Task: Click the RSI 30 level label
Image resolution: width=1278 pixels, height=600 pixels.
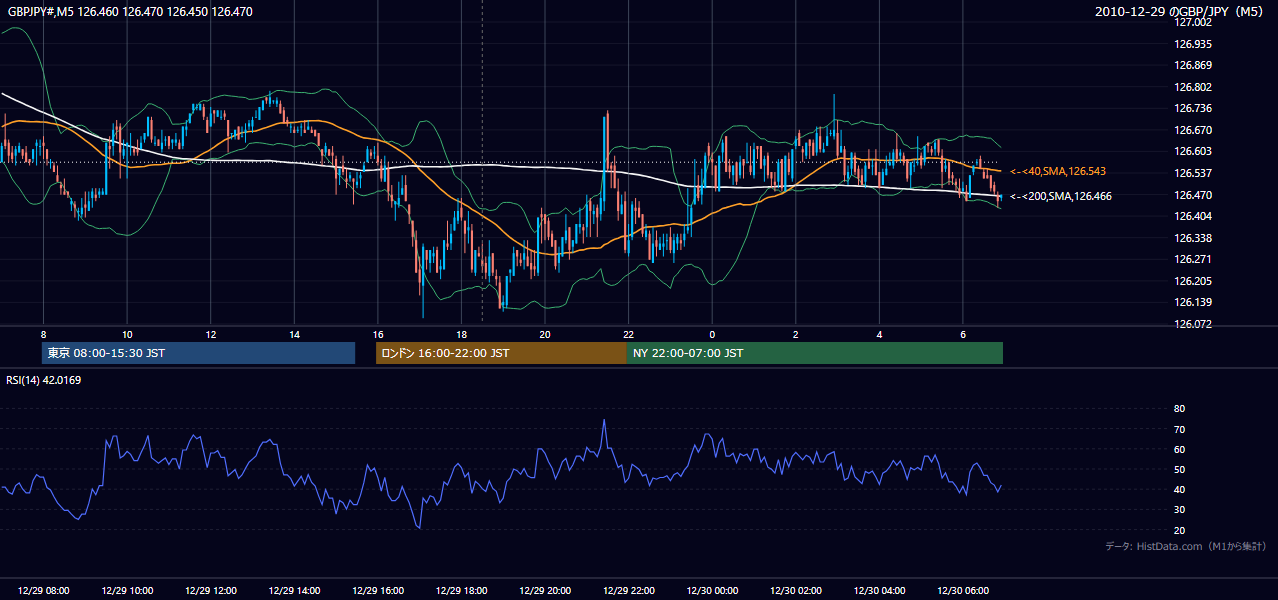Action: click(1179, 510)
